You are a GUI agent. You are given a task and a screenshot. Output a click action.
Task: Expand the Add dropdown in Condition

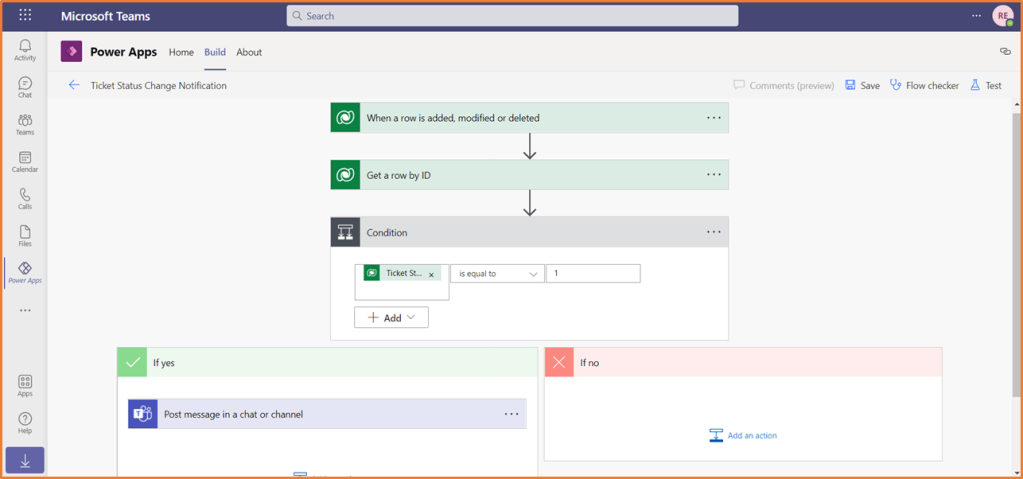391,318
